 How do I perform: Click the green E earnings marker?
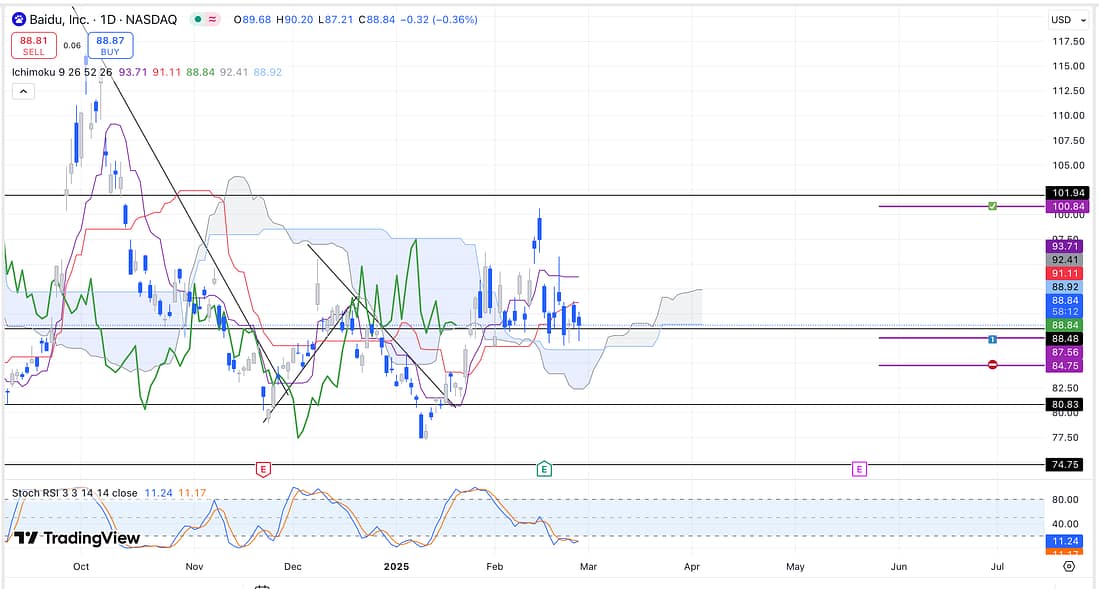(x=544, y=468)
